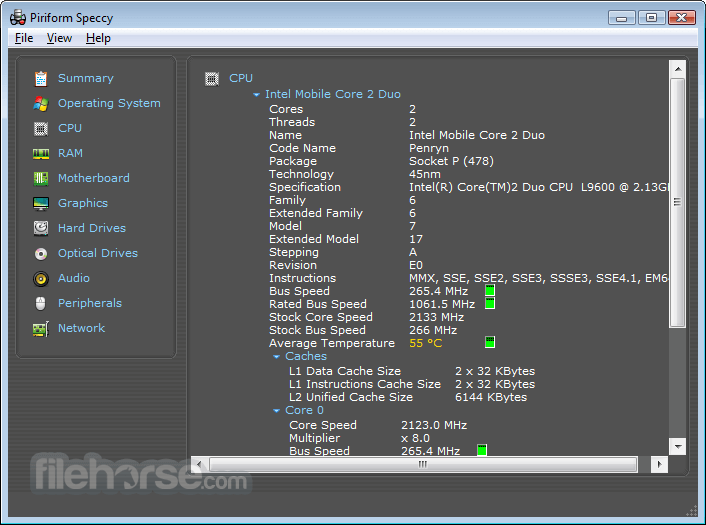Select the Technology value 45nm
Screen dimensions: 706x525
(x=425, y=174)
